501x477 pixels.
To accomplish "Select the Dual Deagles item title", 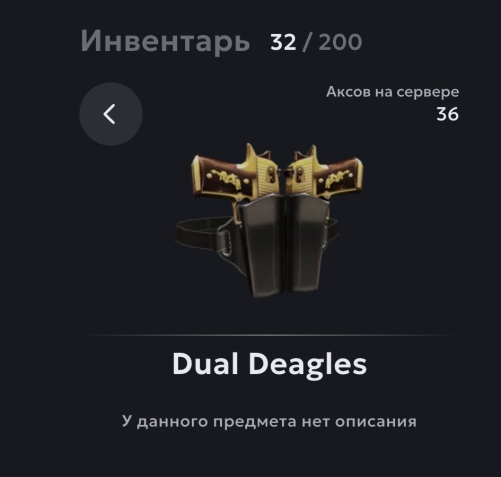I will 269,365.
